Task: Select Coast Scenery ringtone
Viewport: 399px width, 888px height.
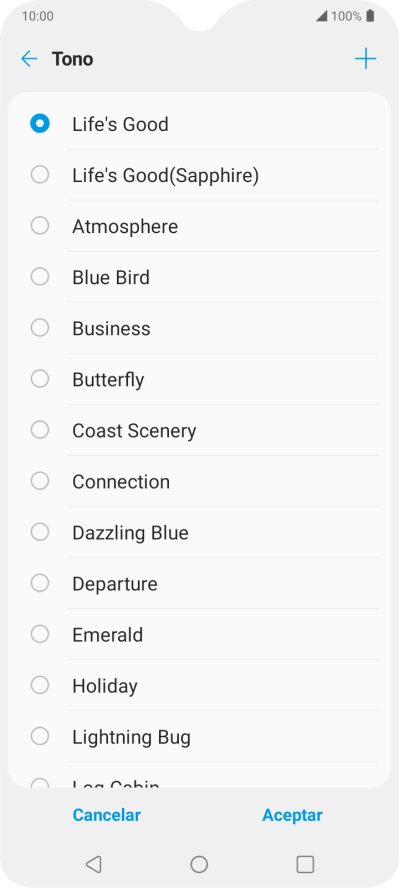Action: coord(199,430)
